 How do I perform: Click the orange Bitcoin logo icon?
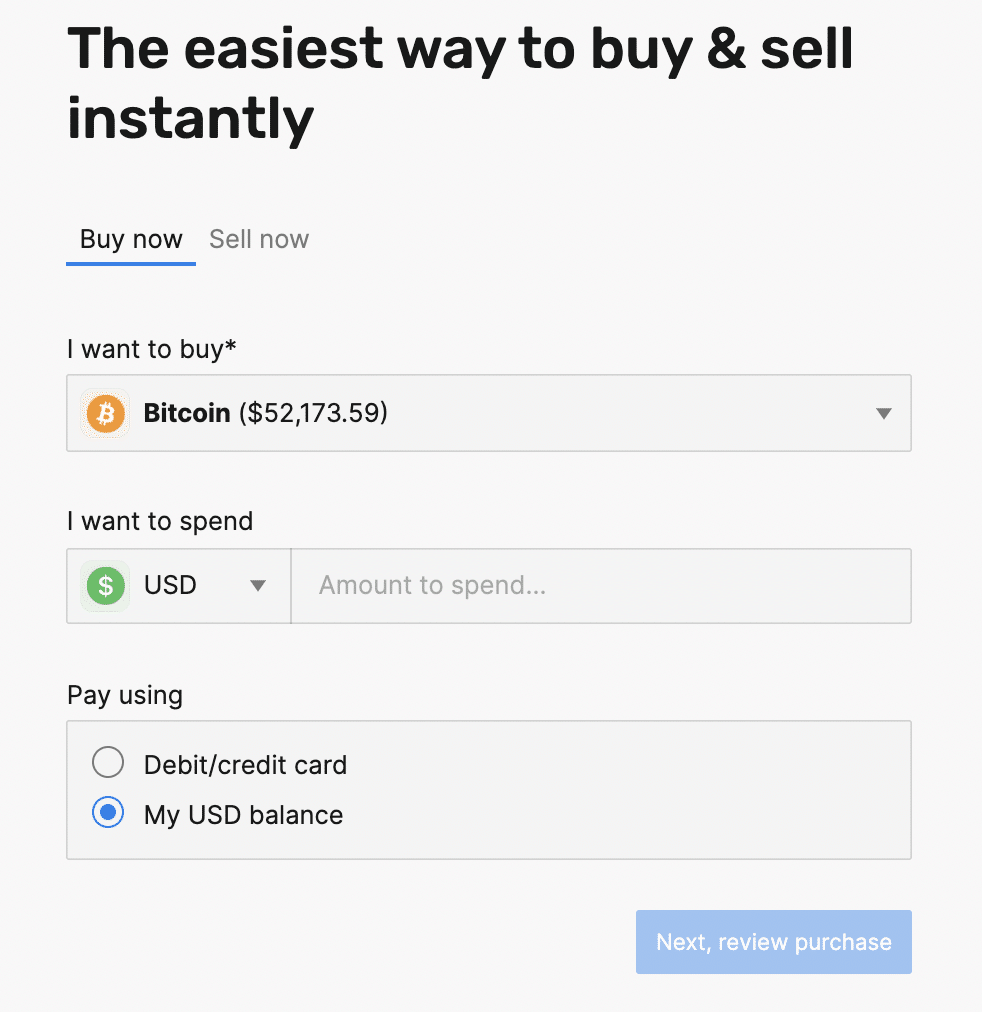105,413
